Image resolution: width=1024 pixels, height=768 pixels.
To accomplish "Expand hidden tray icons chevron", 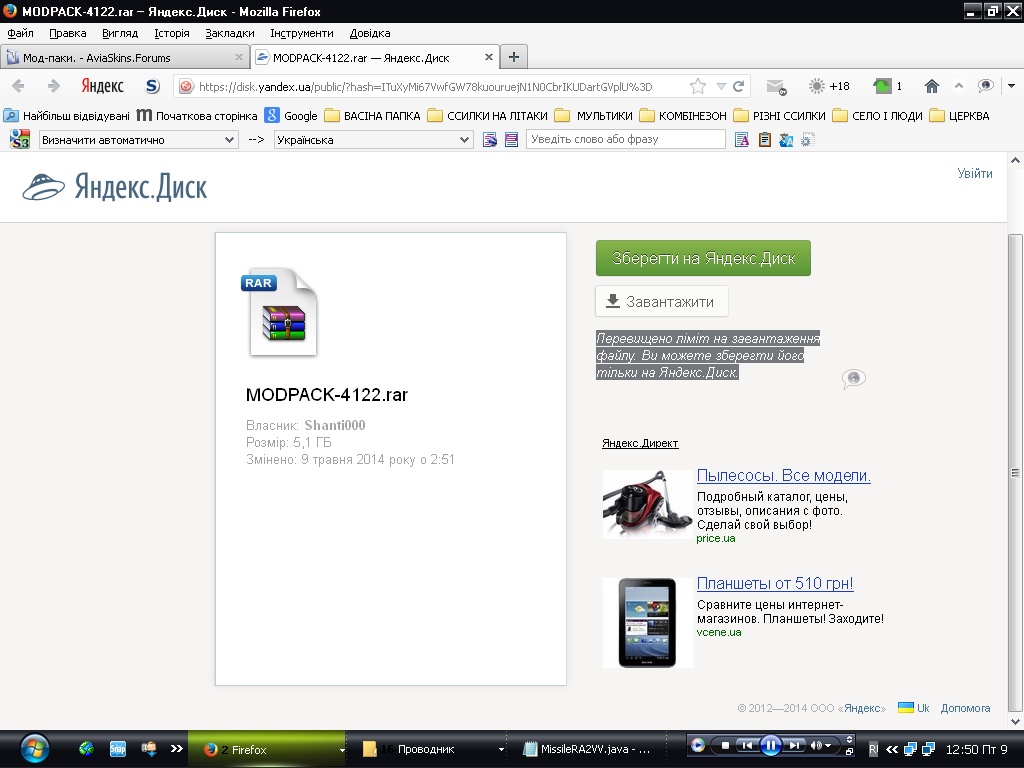I will coord(891,749).
